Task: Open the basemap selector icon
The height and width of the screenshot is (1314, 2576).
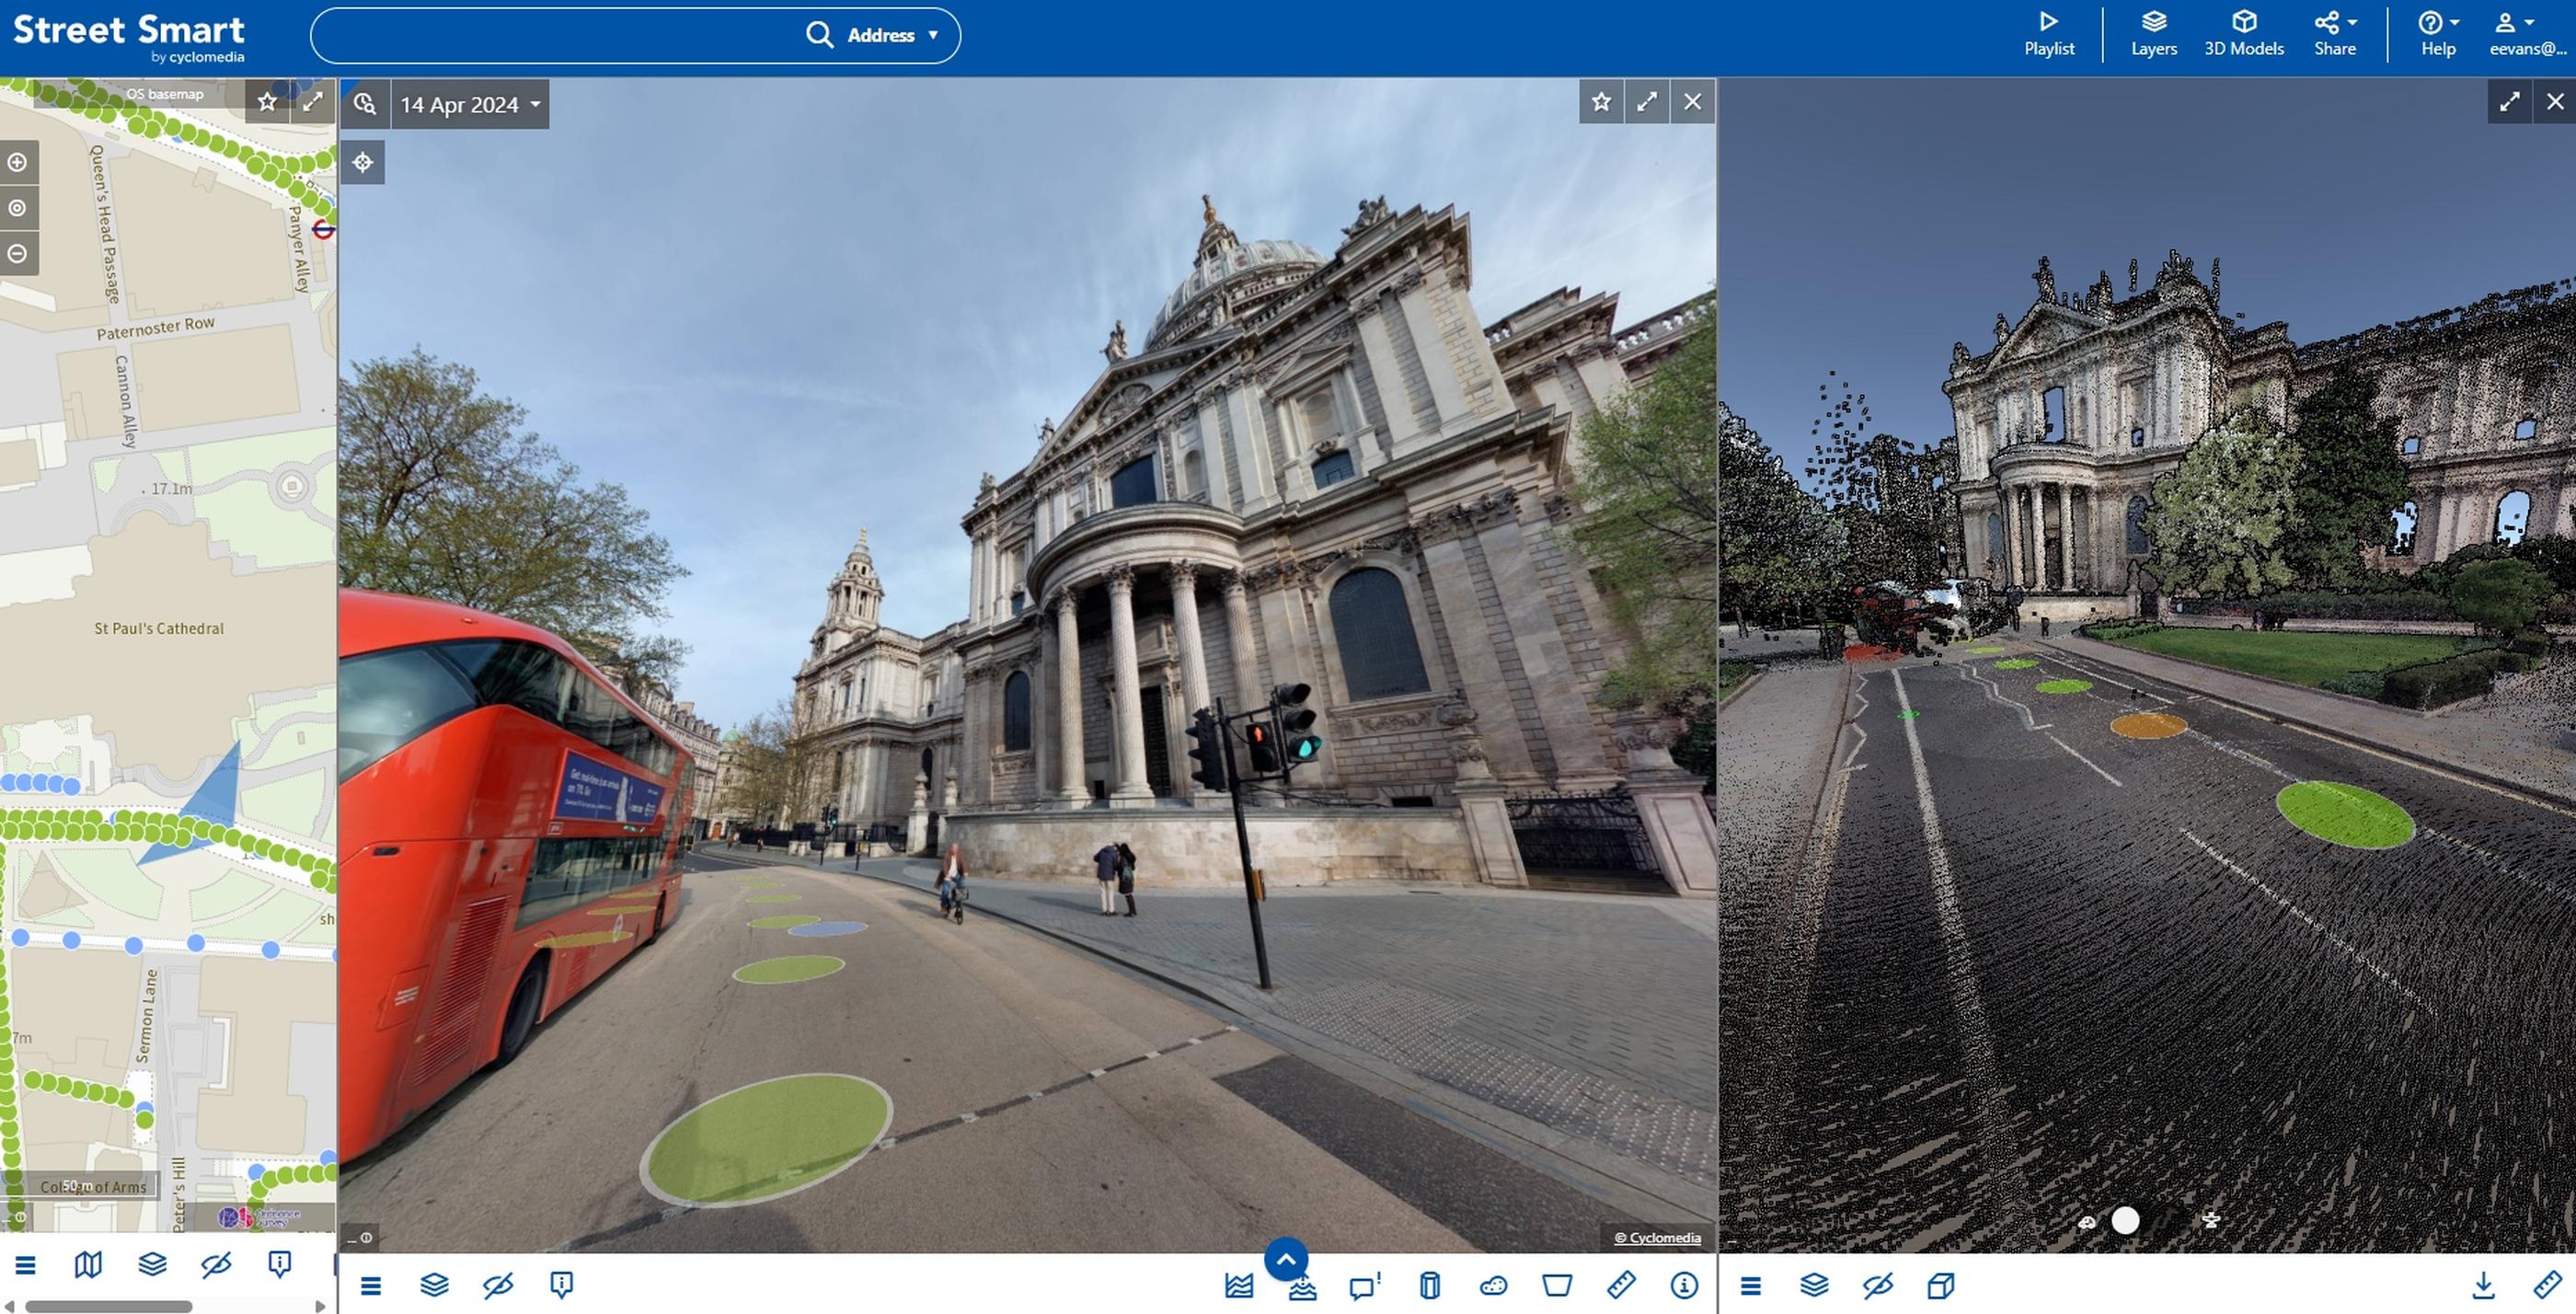Action: [x=88, y=1265]
